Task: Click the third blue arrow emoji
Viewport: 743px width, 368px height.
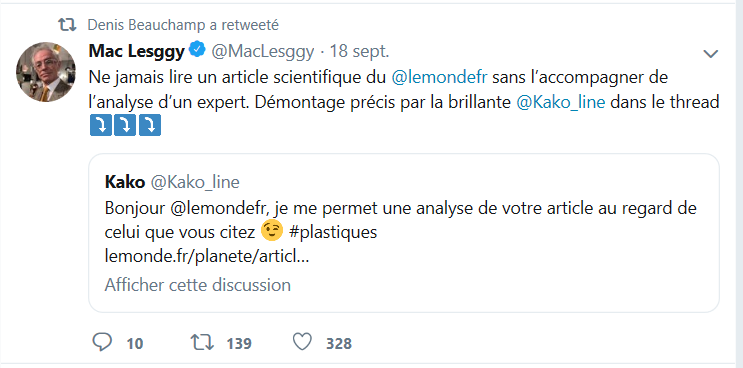Action: pos(150,125)
